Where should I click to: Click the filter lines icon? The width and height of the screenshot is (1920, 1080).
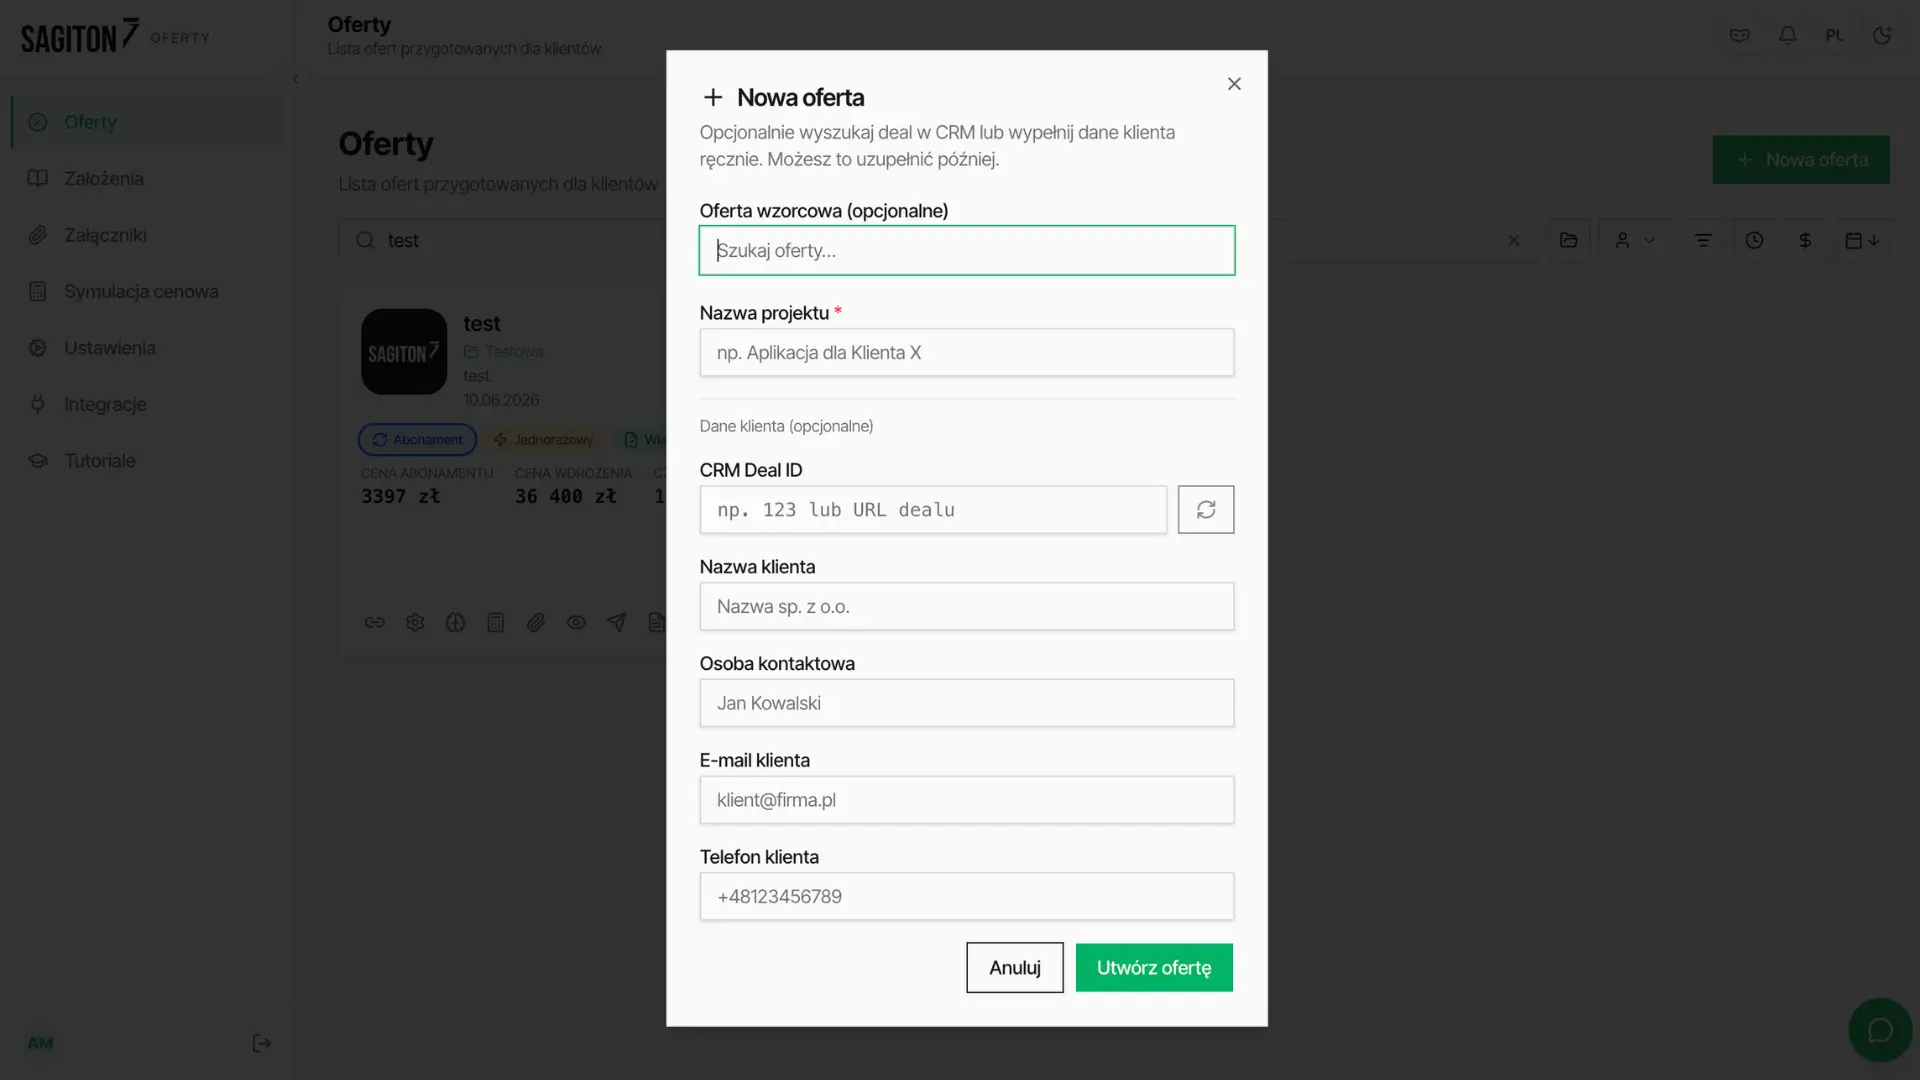coord(1703,241)
